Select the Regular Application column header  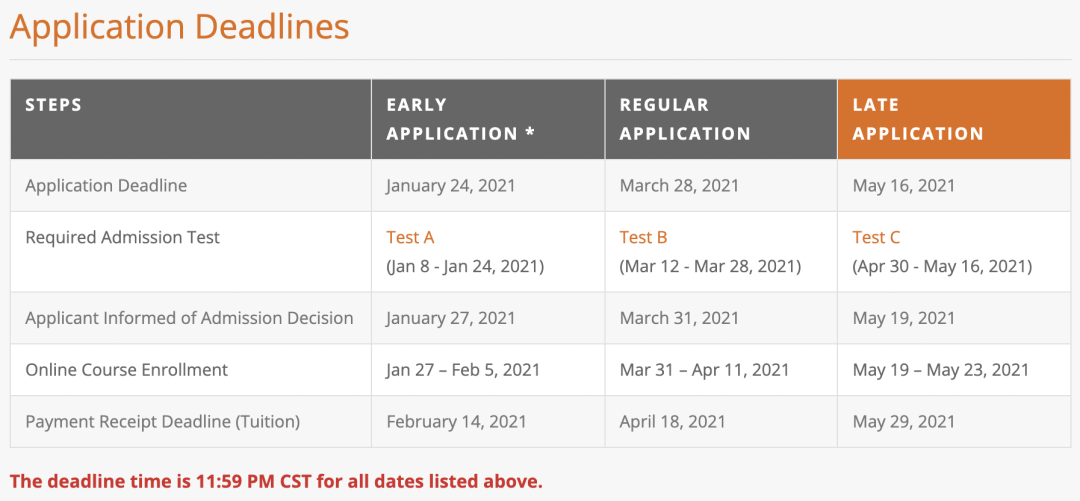[x=721, y=119]
